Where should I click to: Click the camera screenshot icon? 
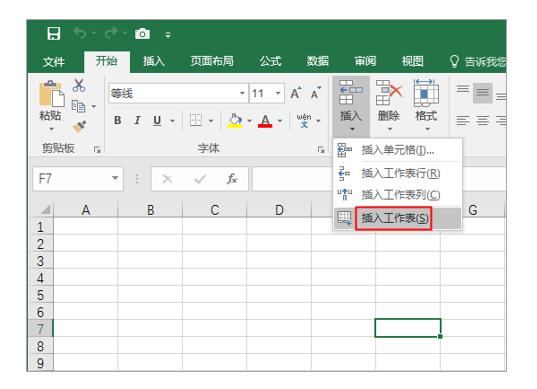142,34
